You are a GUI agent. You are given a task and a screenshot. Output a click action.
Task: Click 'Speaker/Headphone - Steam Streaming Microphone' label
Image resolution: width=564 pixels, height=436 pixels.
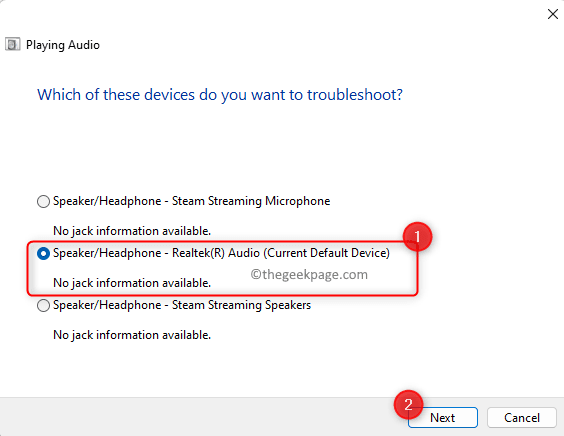tap(191, 201)
